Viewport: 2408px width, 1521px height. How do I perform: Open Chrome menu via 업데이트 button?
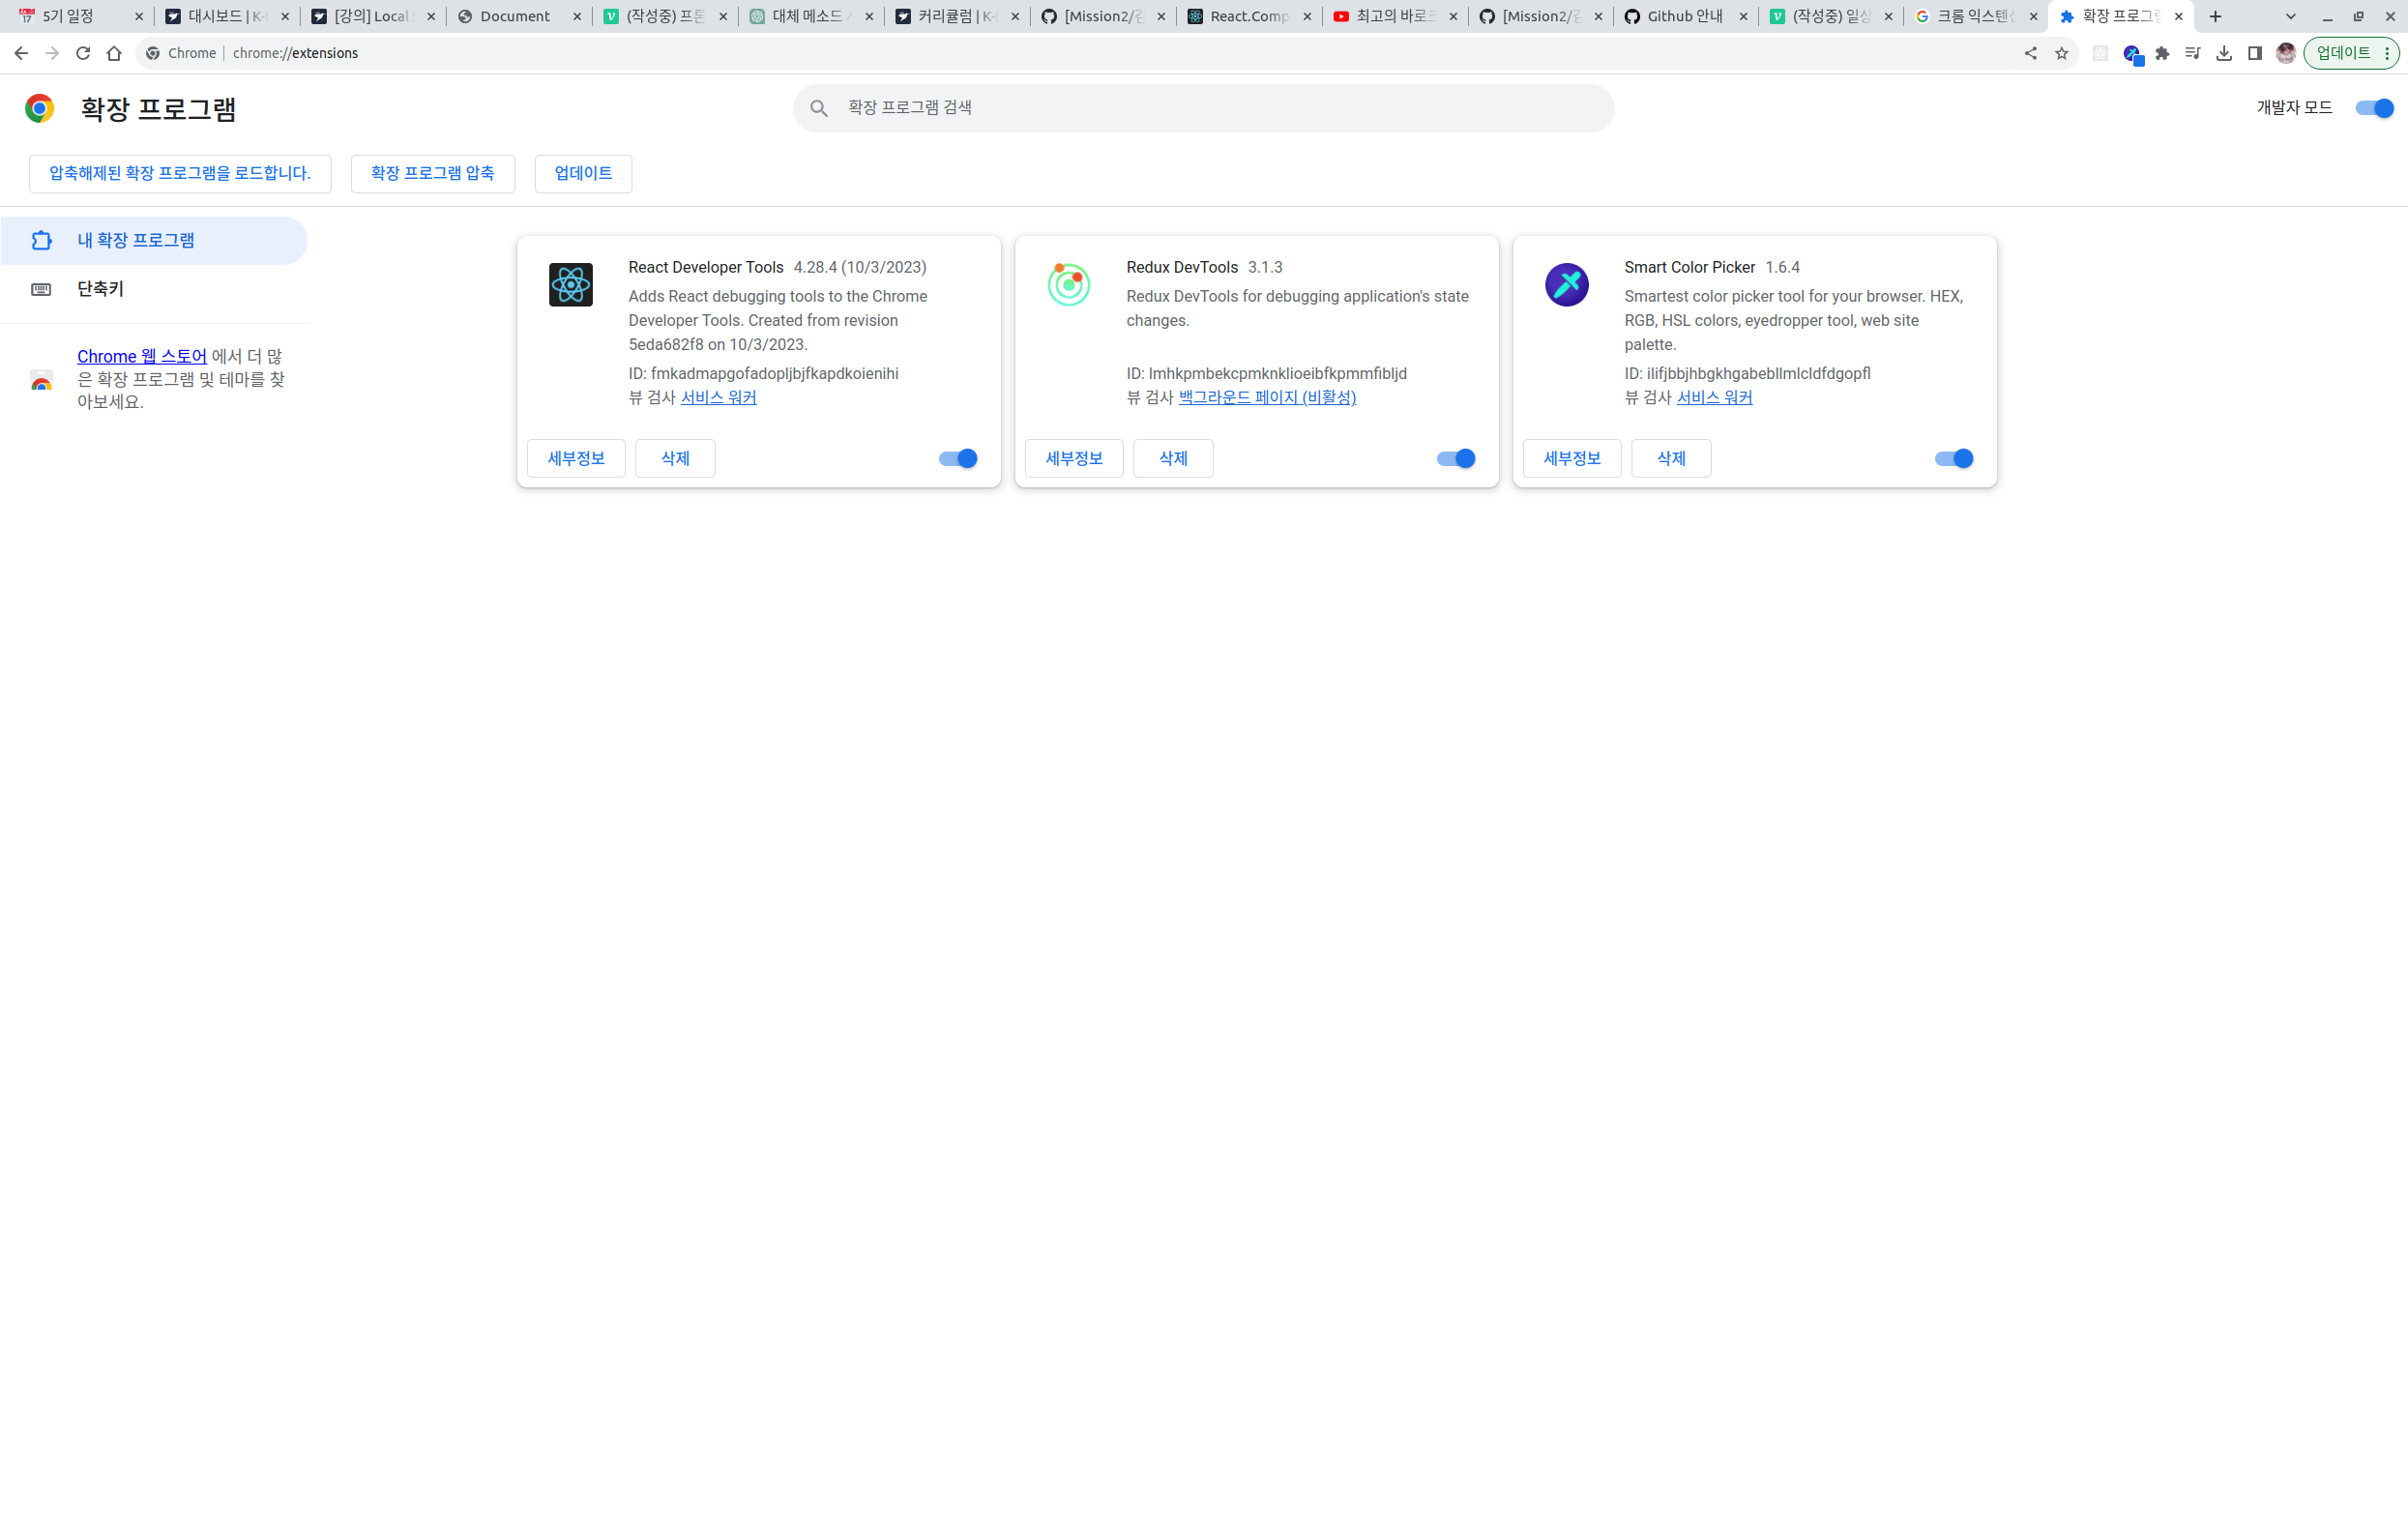(x=2351, y=53)
